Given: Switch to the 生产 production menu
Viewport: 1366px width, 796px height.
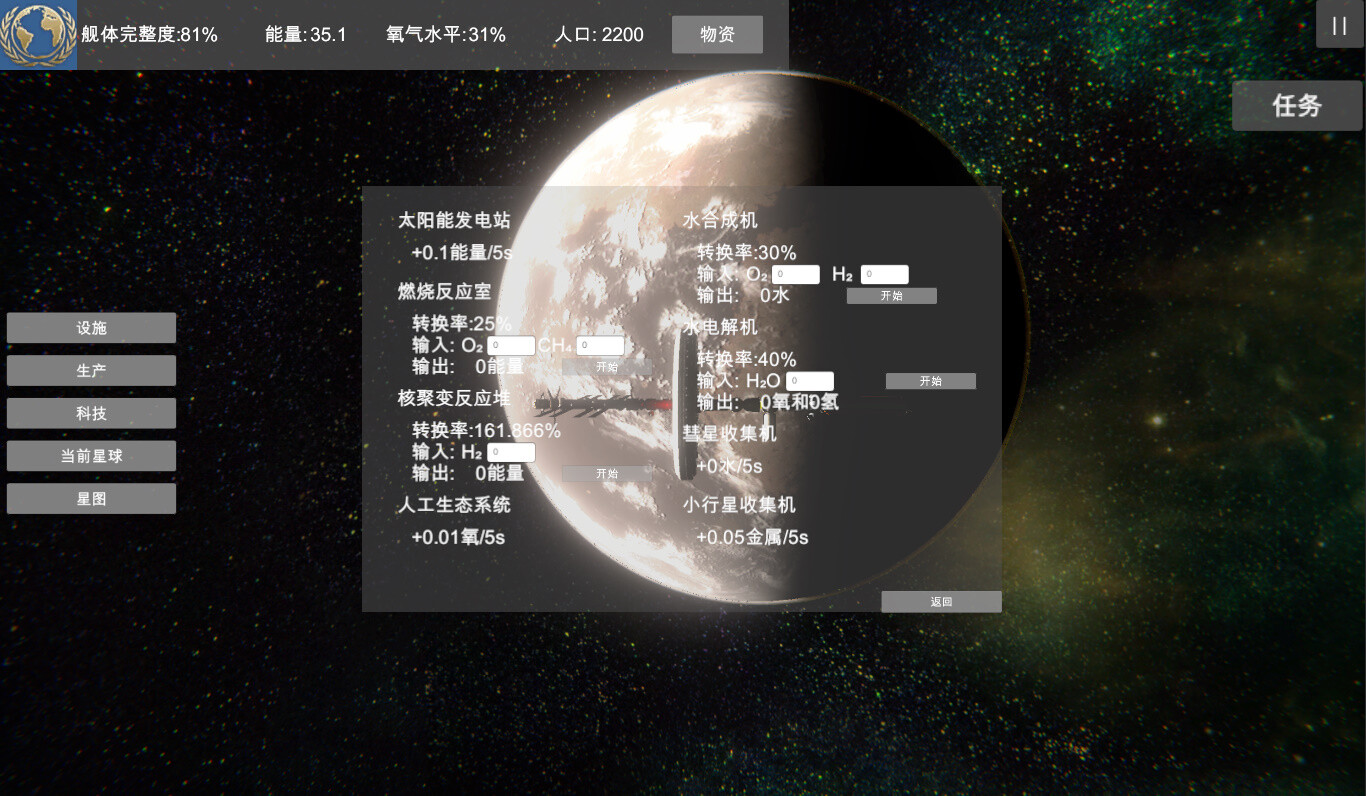Looking at the screenshot, I should [x=91, y=370].
